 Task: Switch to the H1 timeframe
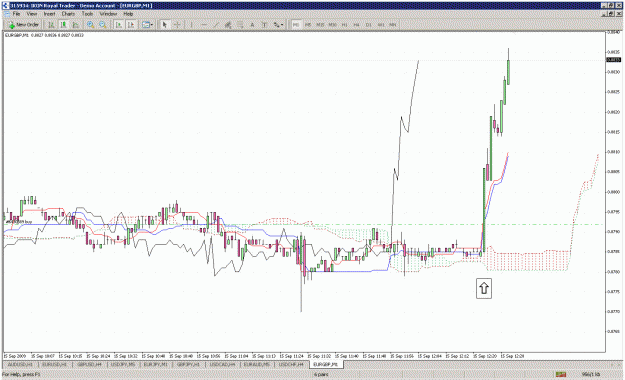coord(344,25)
